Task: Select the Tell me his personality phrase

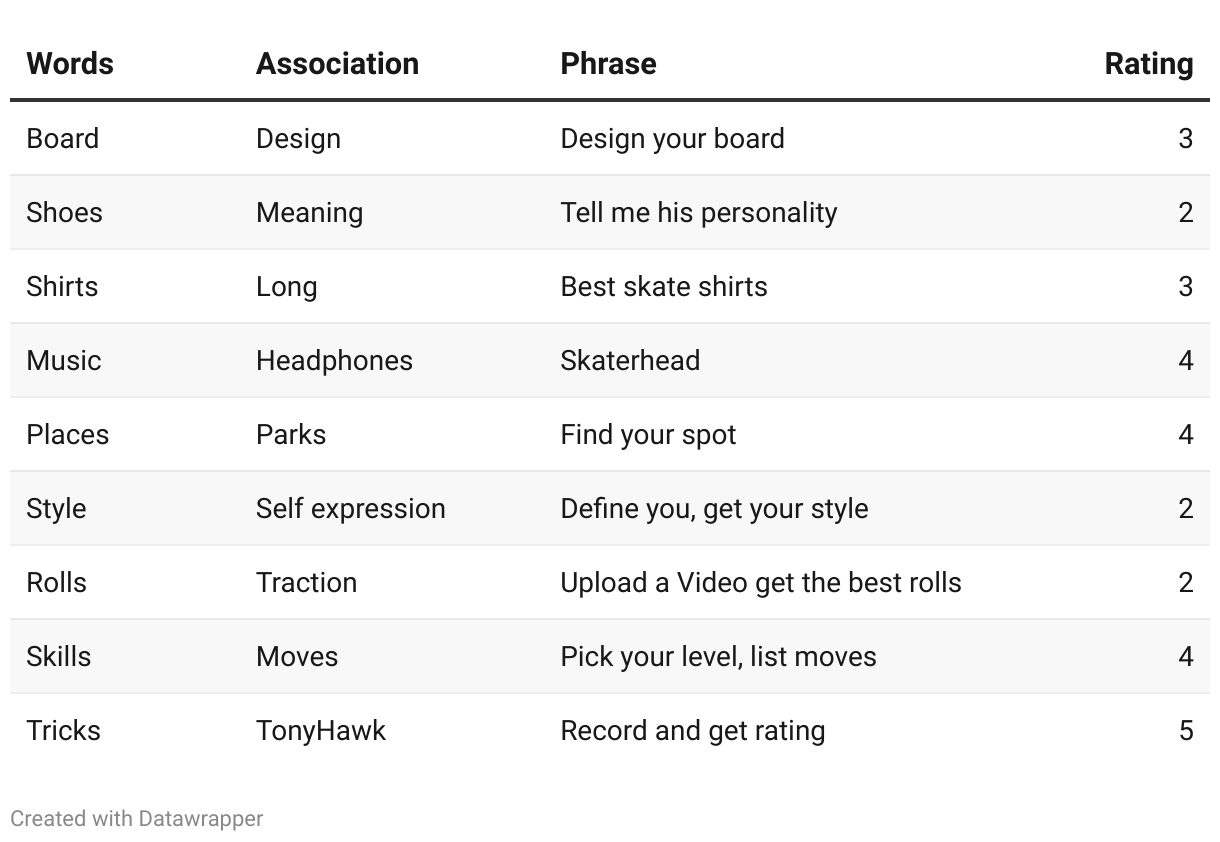Action: (699, 212)
